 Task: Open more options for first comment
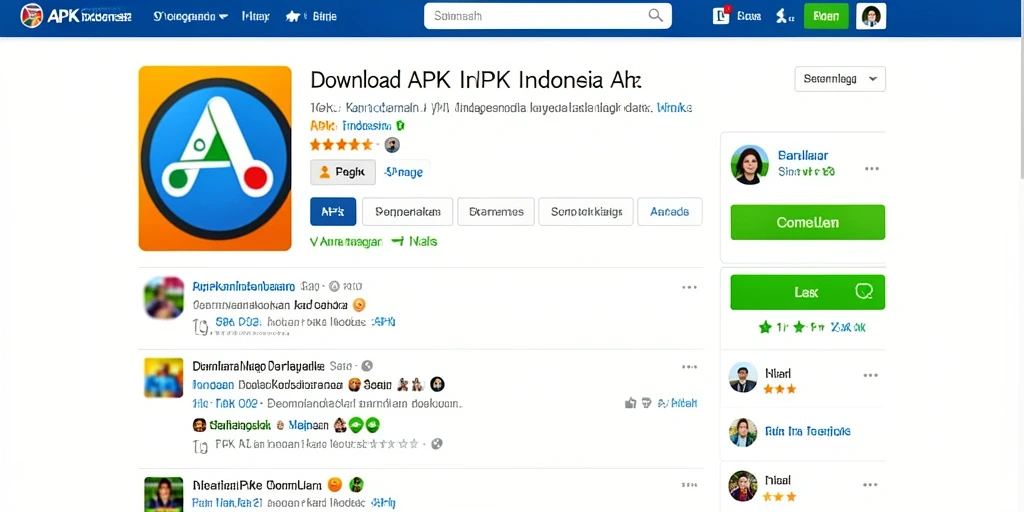689,287
